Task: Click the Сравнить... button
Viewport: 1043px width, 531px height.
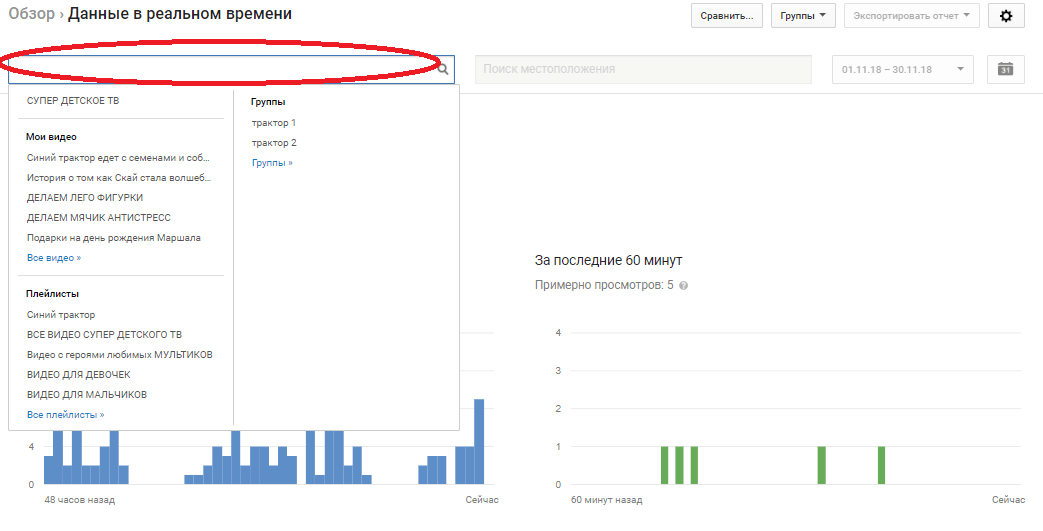Action: point(727,16)
